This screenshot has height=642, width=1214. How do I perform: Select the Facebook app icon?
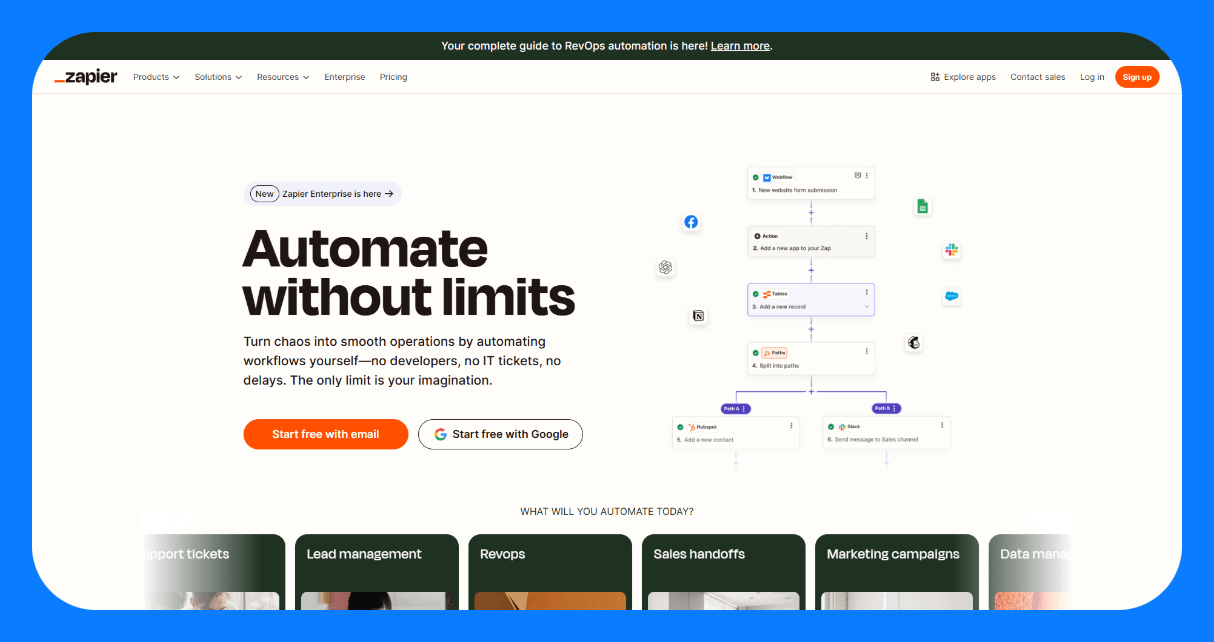[x=691, y=222]
